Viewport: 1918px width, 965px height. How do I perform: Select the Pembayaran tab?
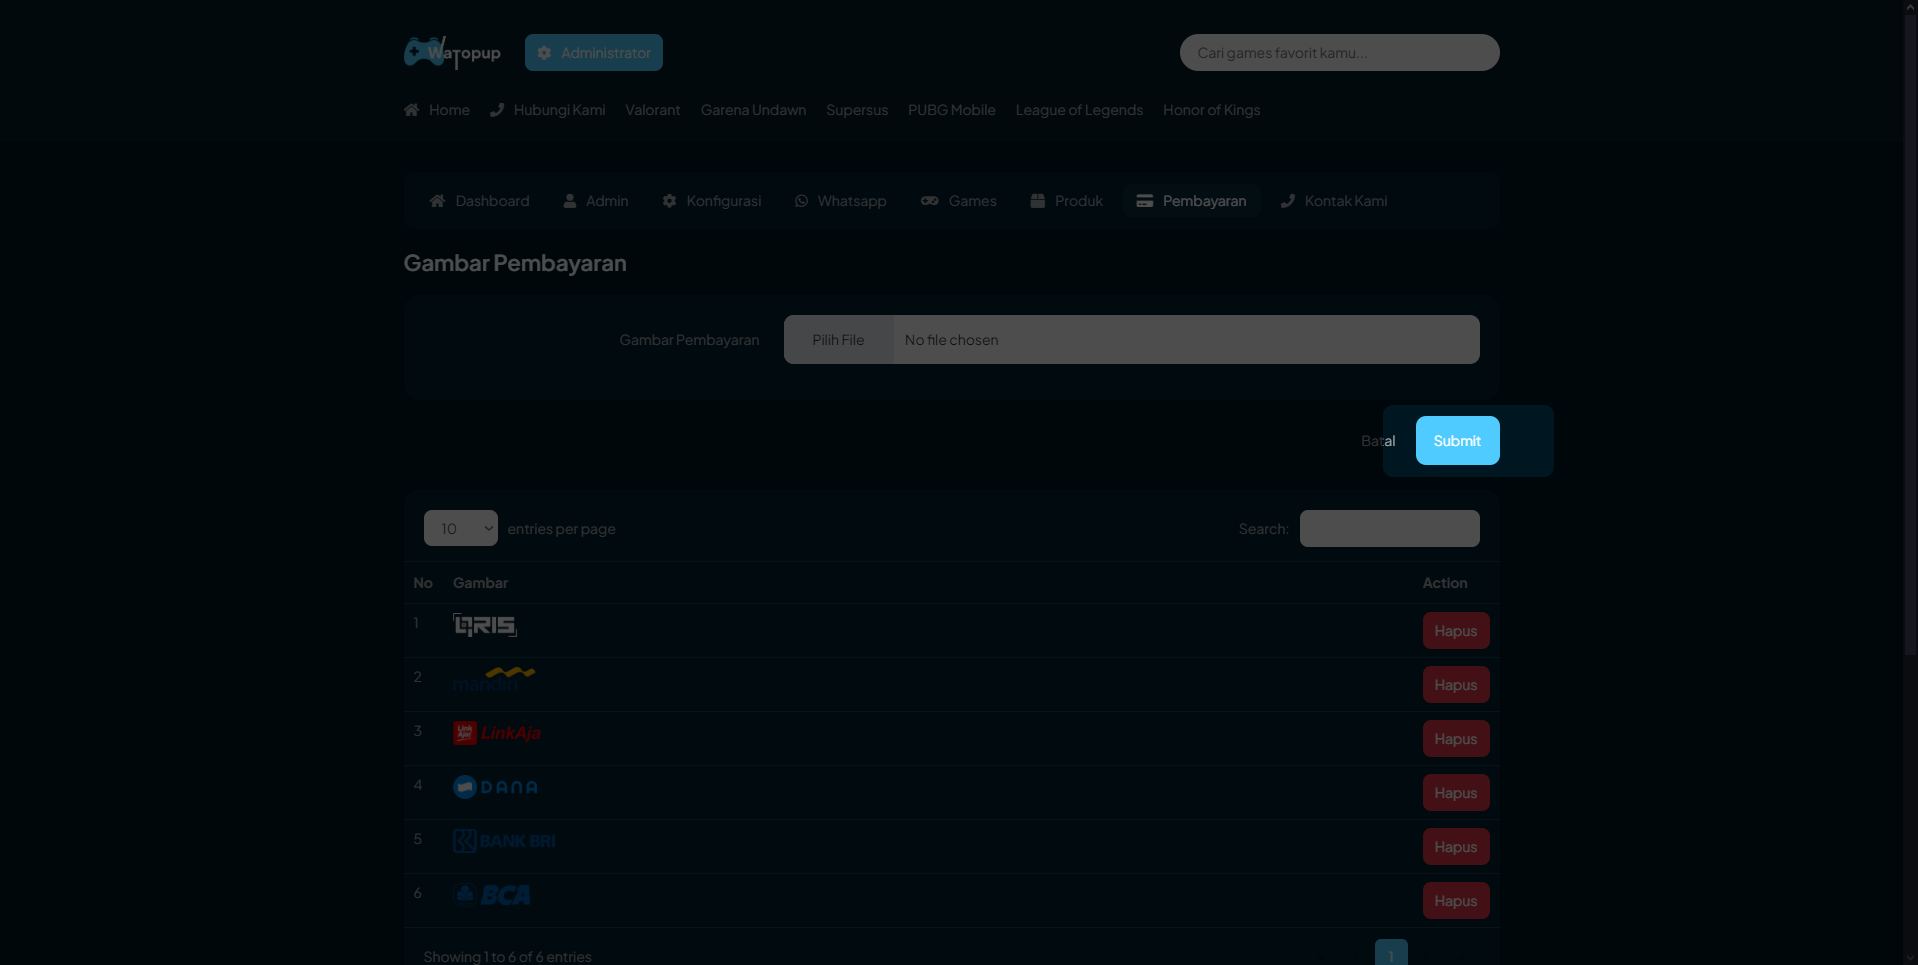point(1192,201)
